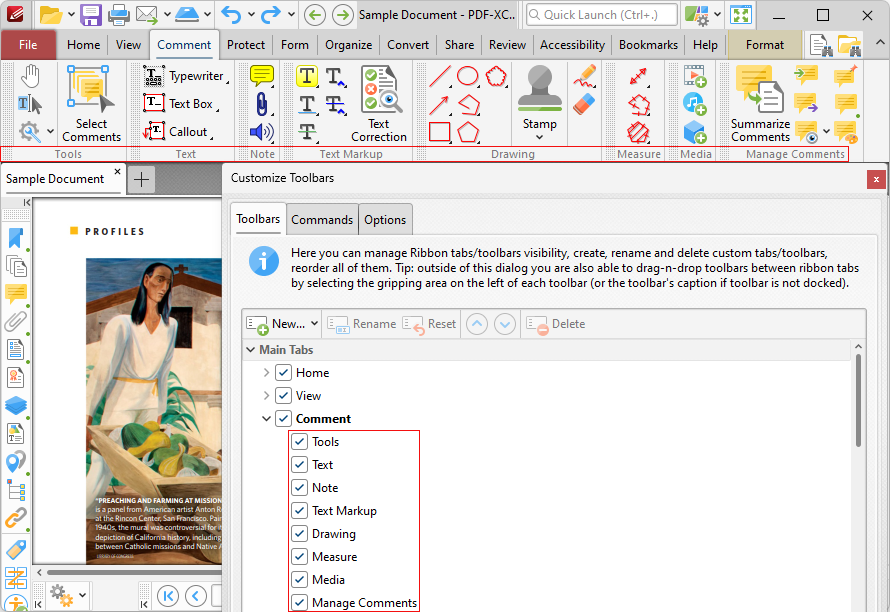
Task: Click the Rename button
Action: point(362,324)
